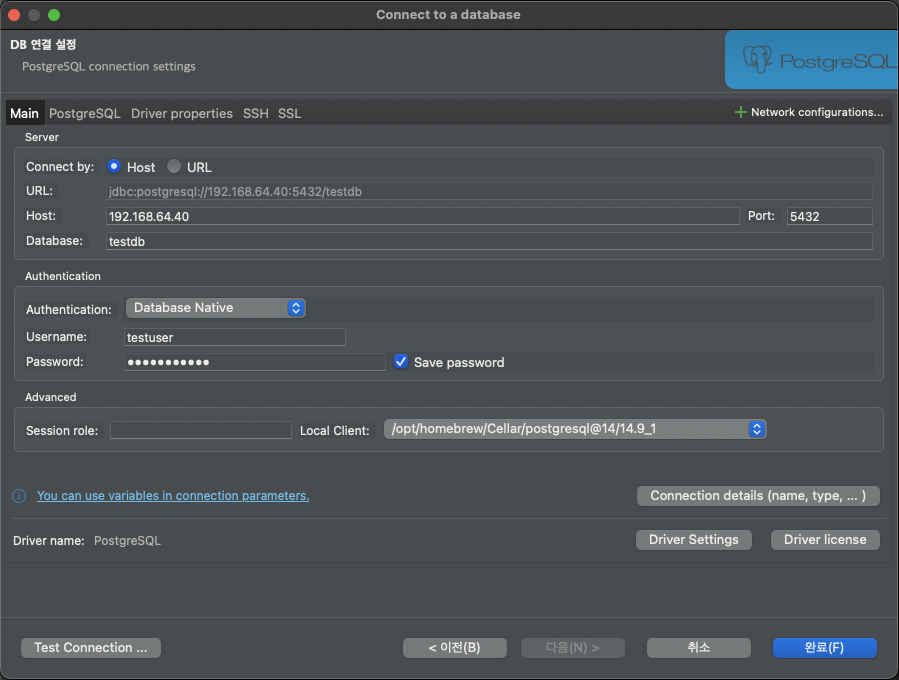Screen dimensions: 899x680
Task: Select the URL radio button
Action: pos(174,166)
